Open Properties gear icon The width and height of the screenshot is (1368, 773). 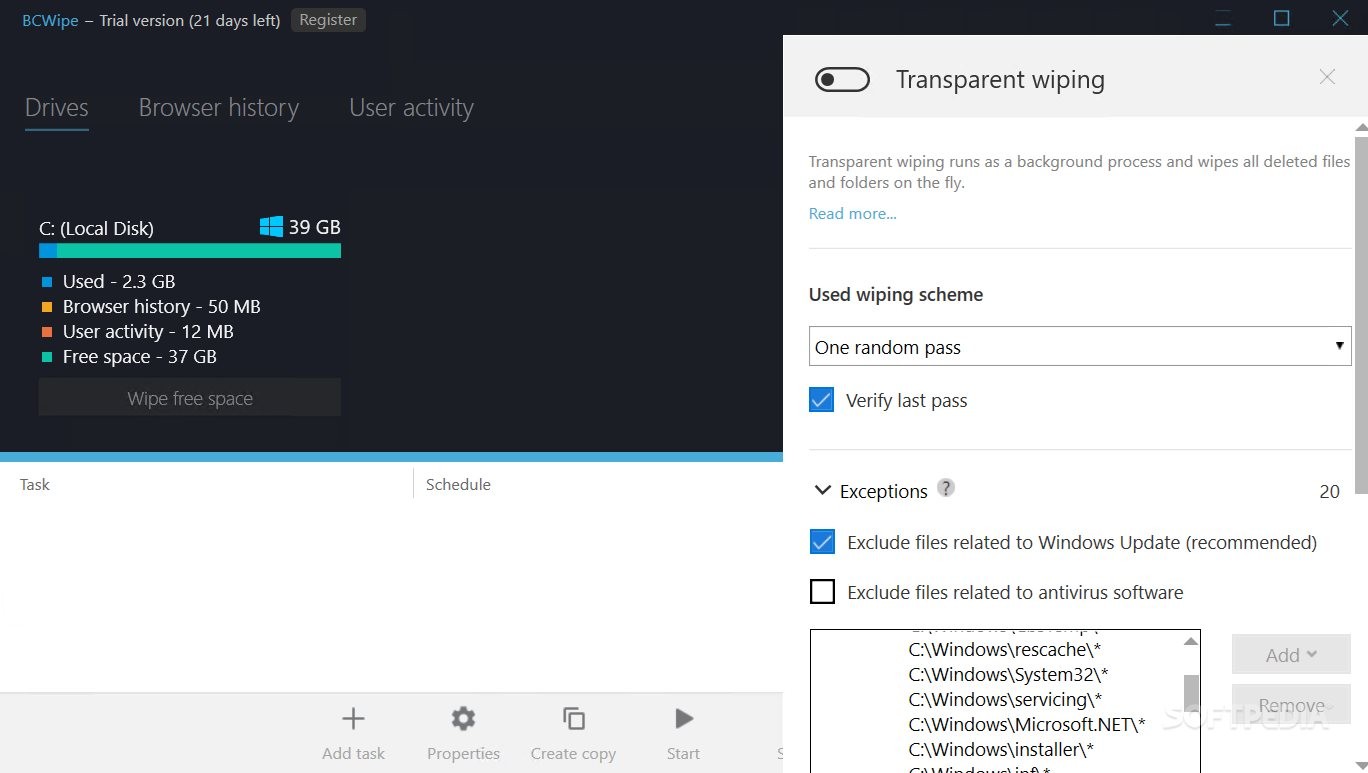coord(463,718)
